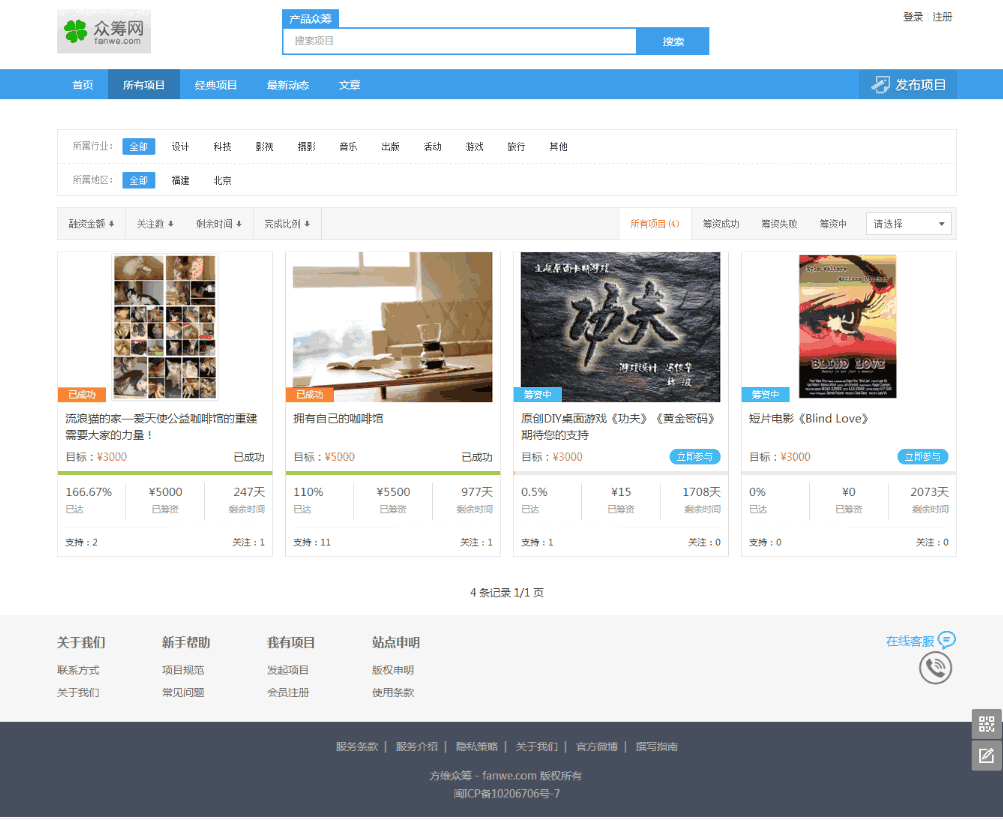Sort by 剩余时间 arrow
The width and height of the screenshot is (1003, 821).
click(x=239, y=224)
